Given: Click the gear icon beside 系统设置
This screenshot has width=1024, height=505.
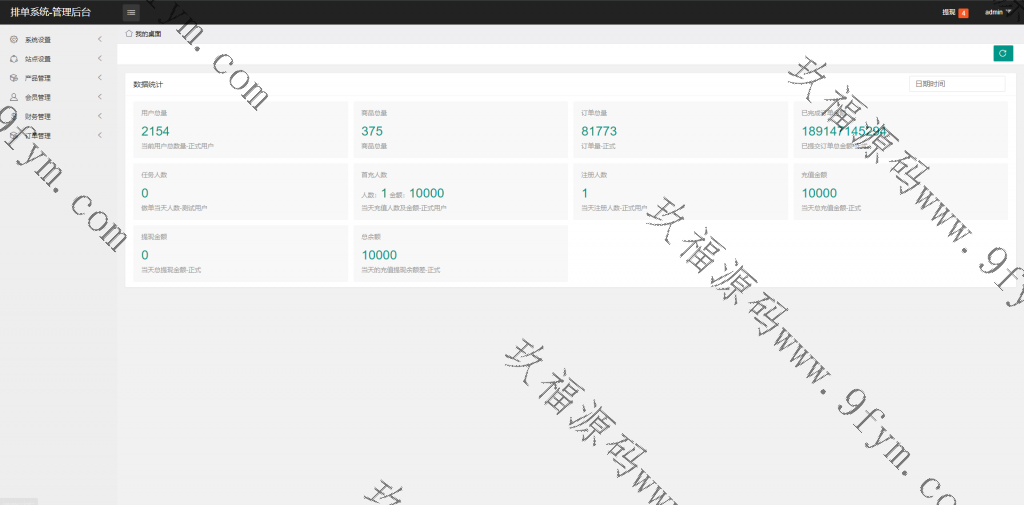Looking at the screenshot, I should tap(13, 40).
